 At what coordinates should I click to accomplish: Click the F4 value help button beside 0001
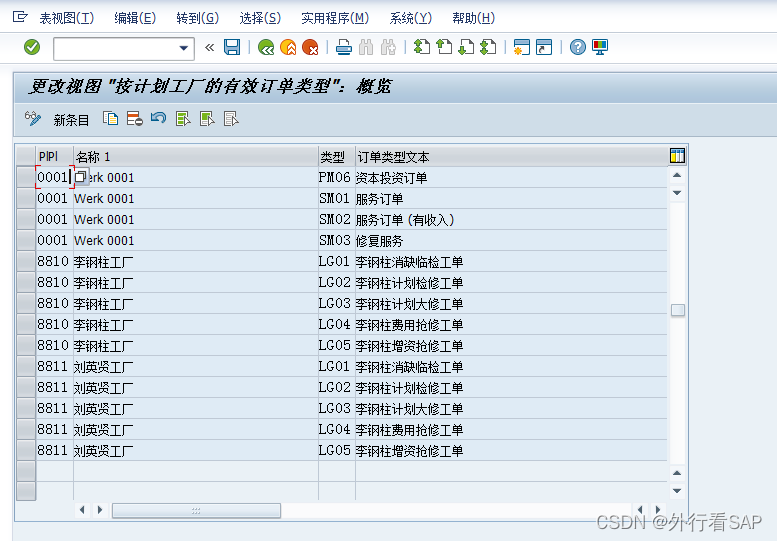click(x=81, y=177)
